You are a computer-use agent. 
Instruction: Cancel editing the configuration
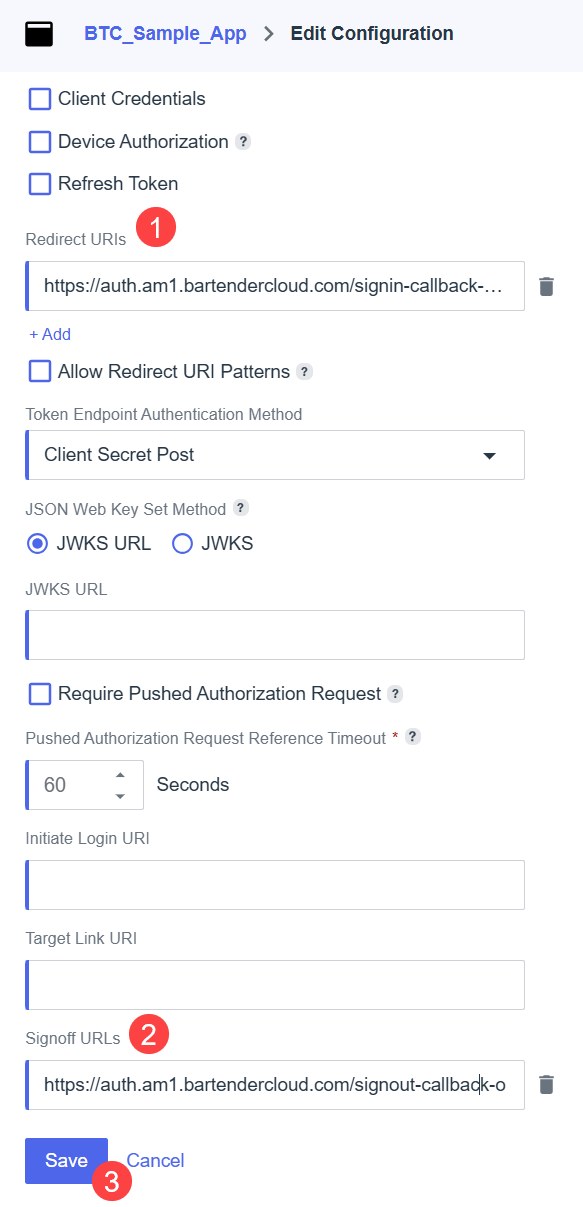(155, 1161)
